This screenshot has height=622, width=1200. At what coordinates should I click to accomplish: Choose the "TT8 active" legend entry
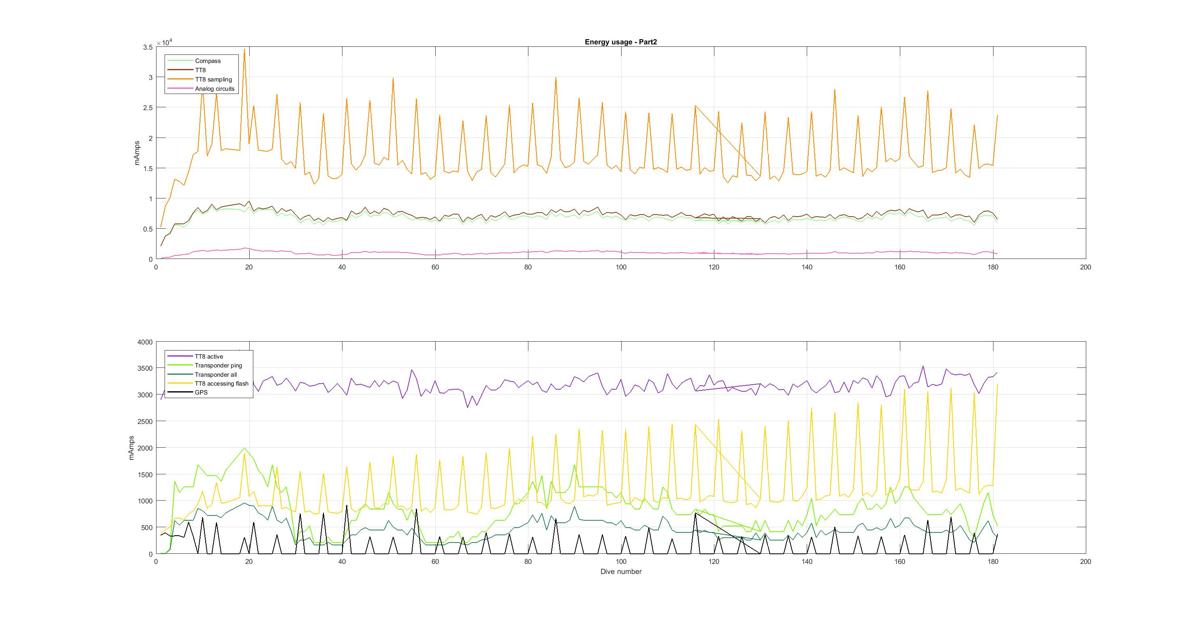point(210,356)
